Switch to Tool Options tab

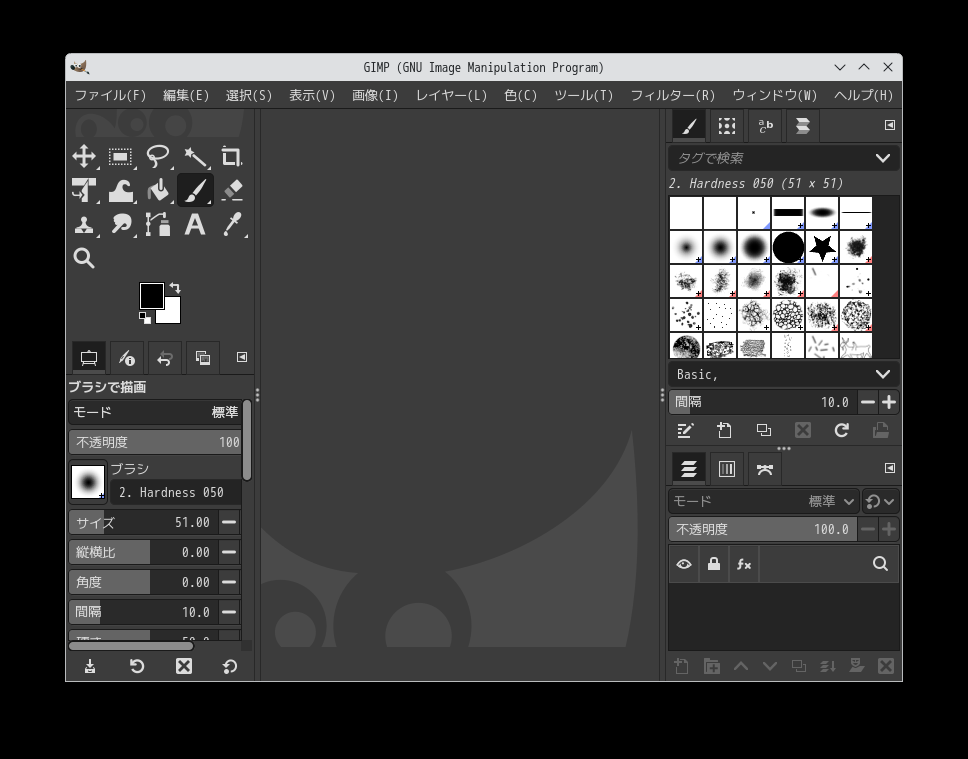click(88, 358)
